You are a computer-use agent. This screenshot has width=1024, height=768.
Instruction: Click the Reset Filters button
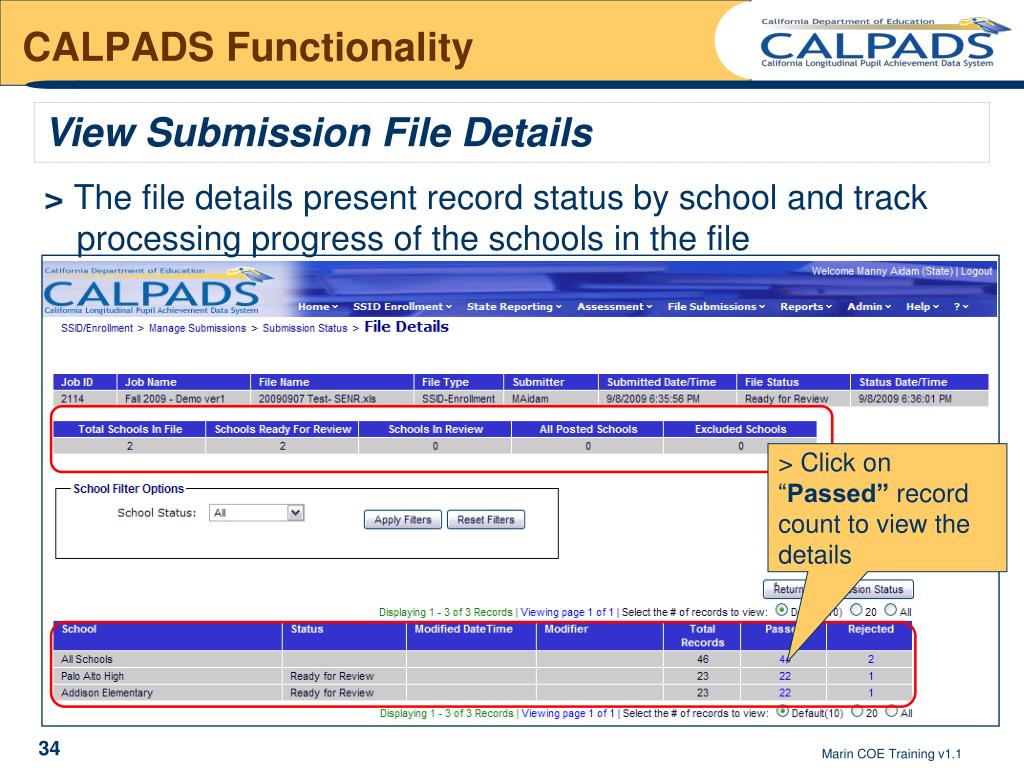[x=486, y=520]
